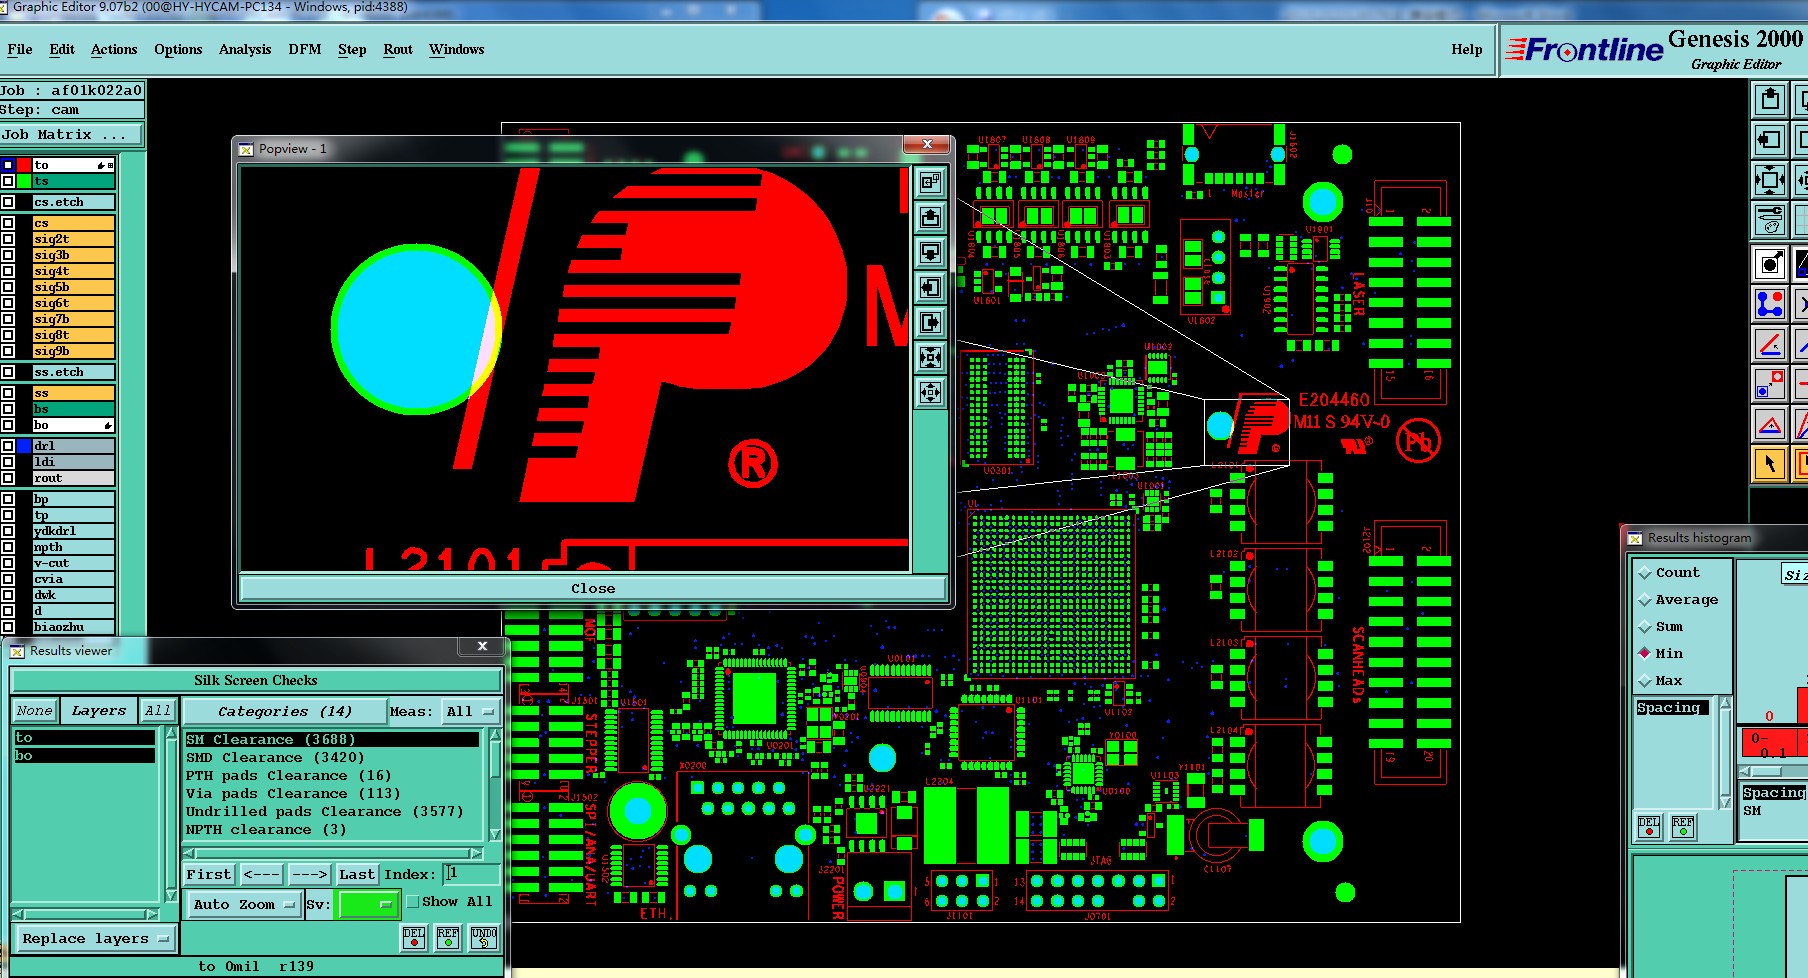Click the Close button in Popview
The width and height of the screenshot is (1808, 978).
(x=593, y=588)
